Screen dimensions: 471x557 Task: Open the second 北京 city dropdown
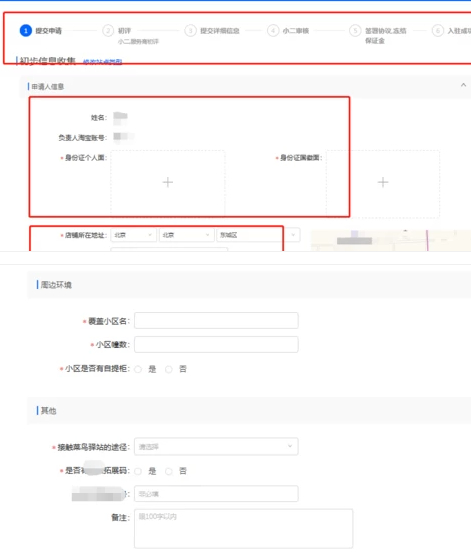click(187, 235)
